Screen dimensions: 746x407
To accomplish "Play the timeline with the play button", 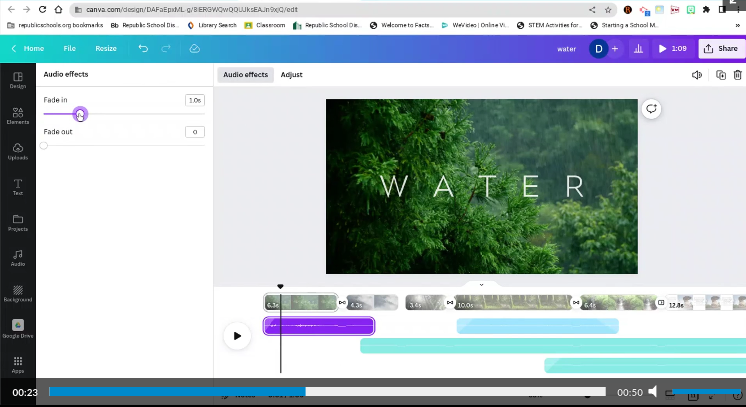I will point(237,336).
